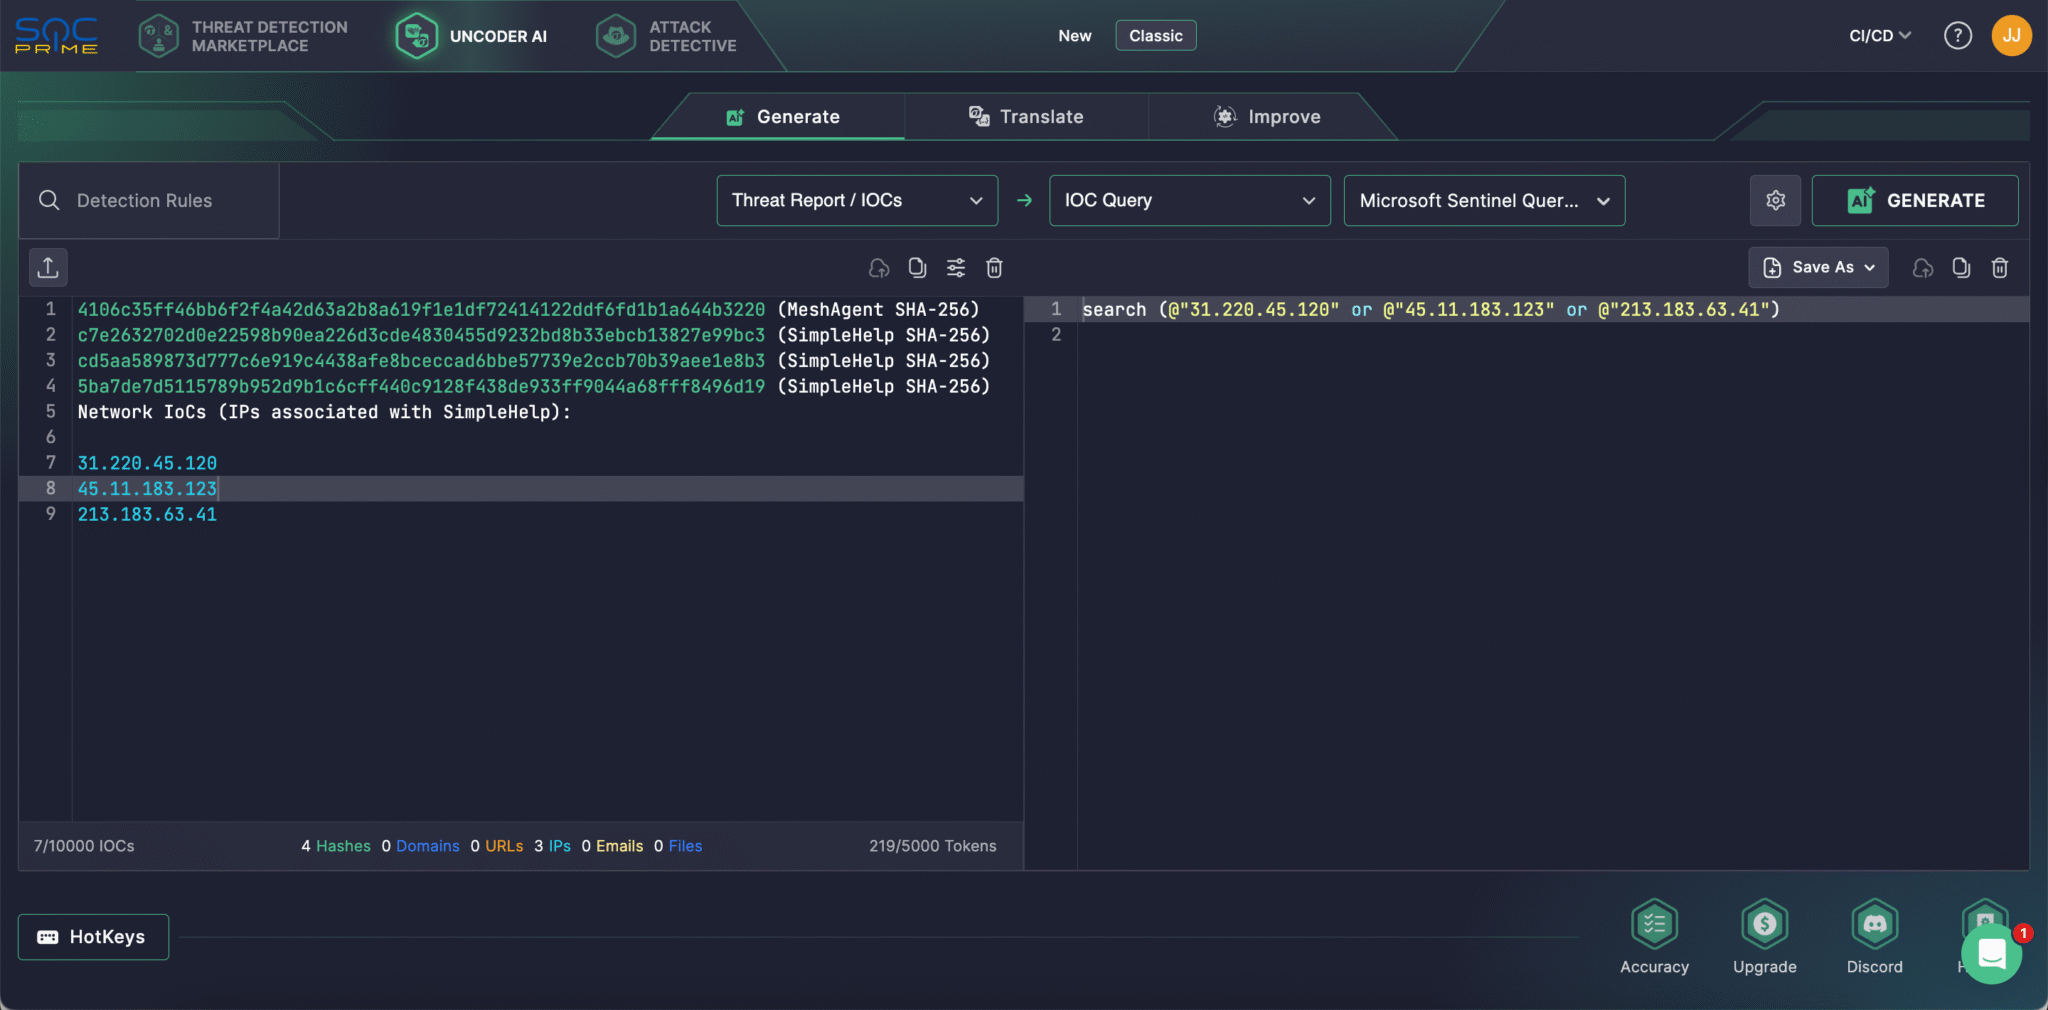Switch the interface to New mode
2048x1010 pixels.
click(1074, 35)
